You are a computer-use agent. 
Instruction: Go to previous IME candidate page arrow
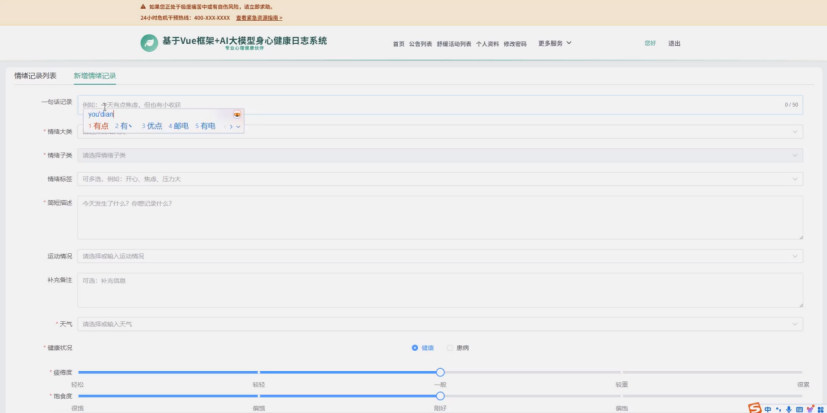[x=225, y=127]
